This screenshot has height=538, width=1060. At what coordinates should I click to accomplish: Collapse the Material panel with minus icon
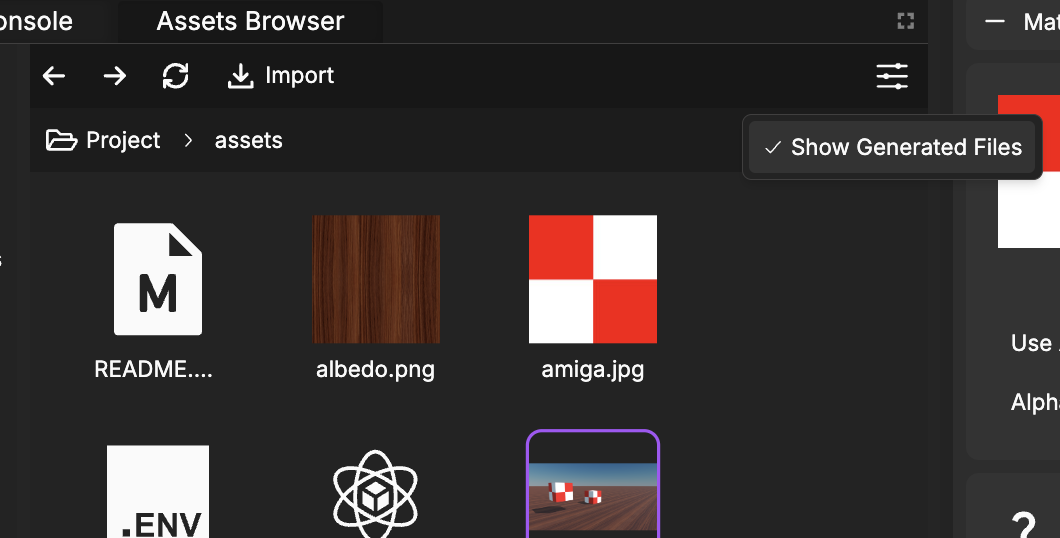(994, 22)
